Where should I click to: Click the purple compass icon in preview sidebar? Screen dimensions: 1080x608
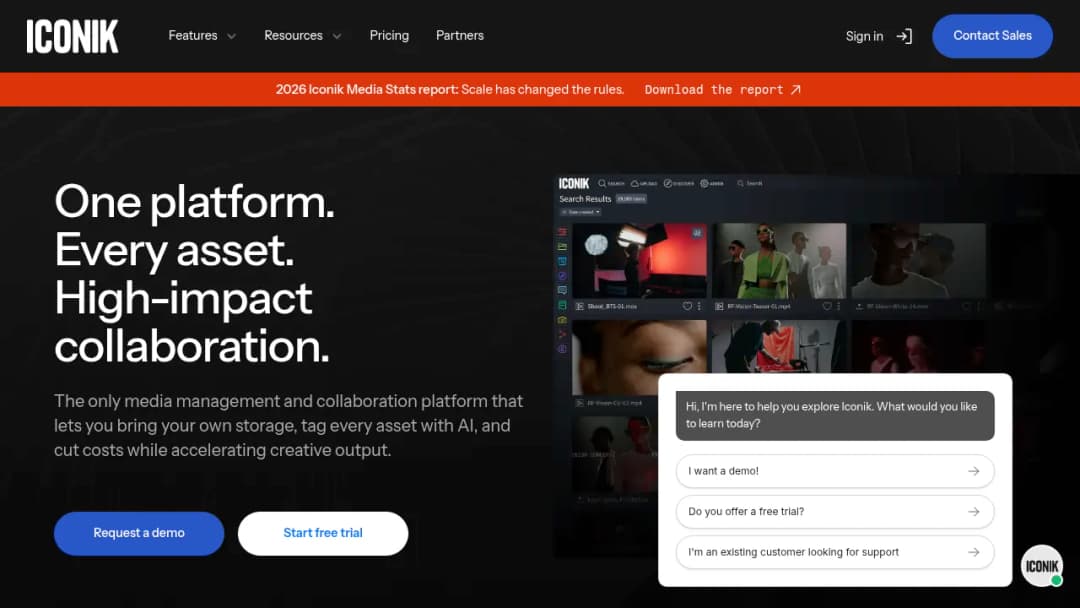562,276
